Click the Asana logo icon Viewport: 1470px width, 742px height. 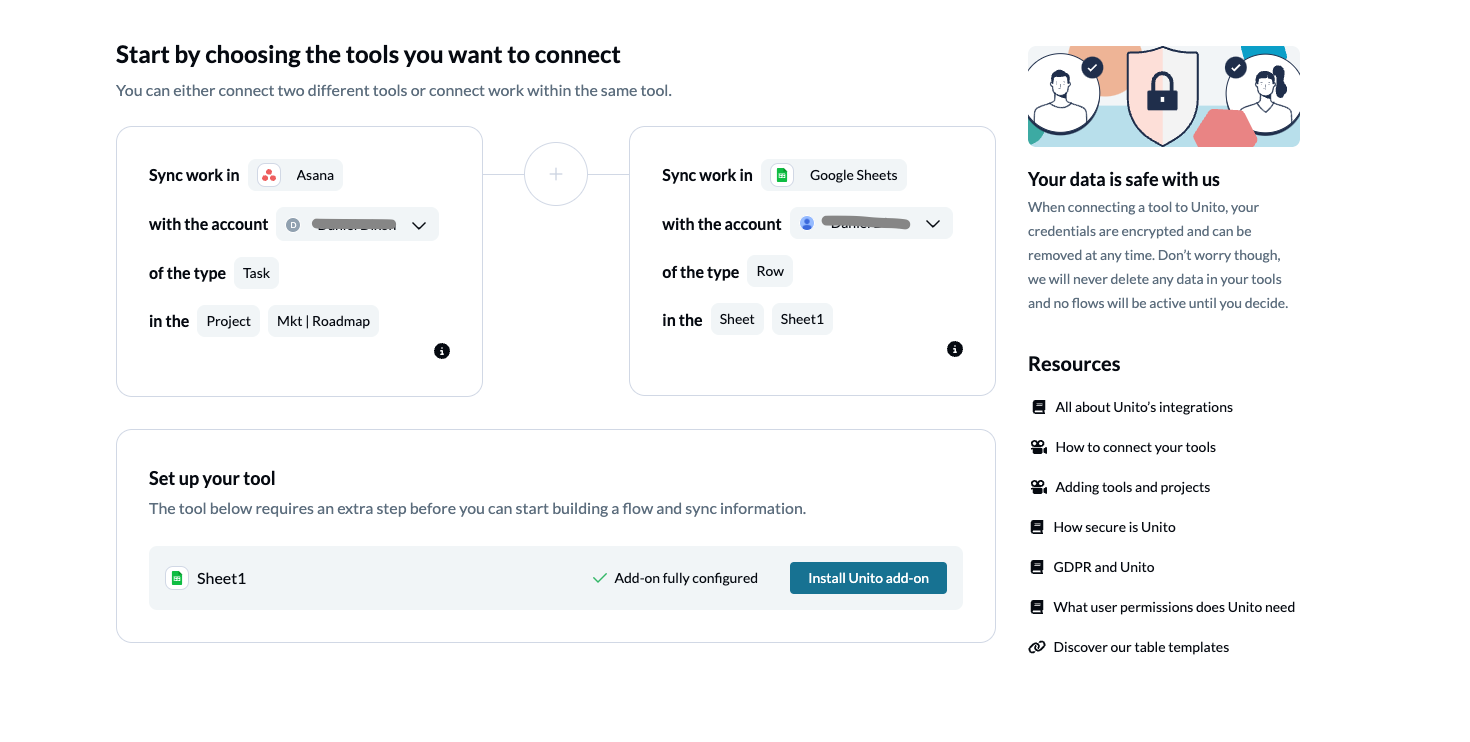269,176
